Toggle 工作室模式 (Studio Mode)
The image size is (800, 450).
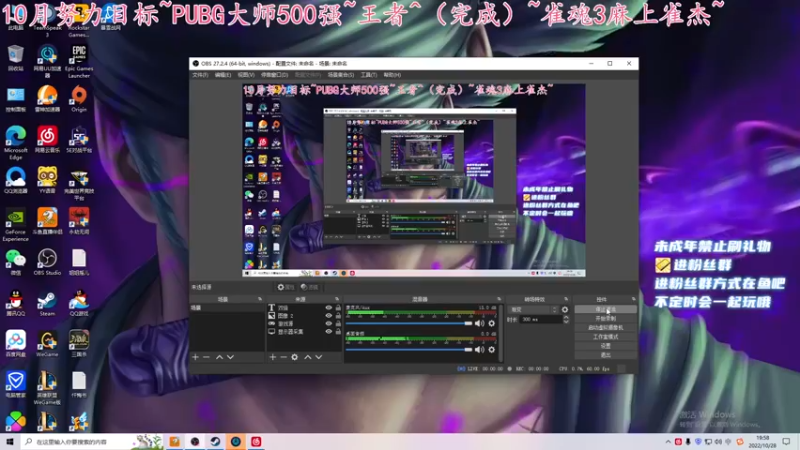[x=606, y=337]
